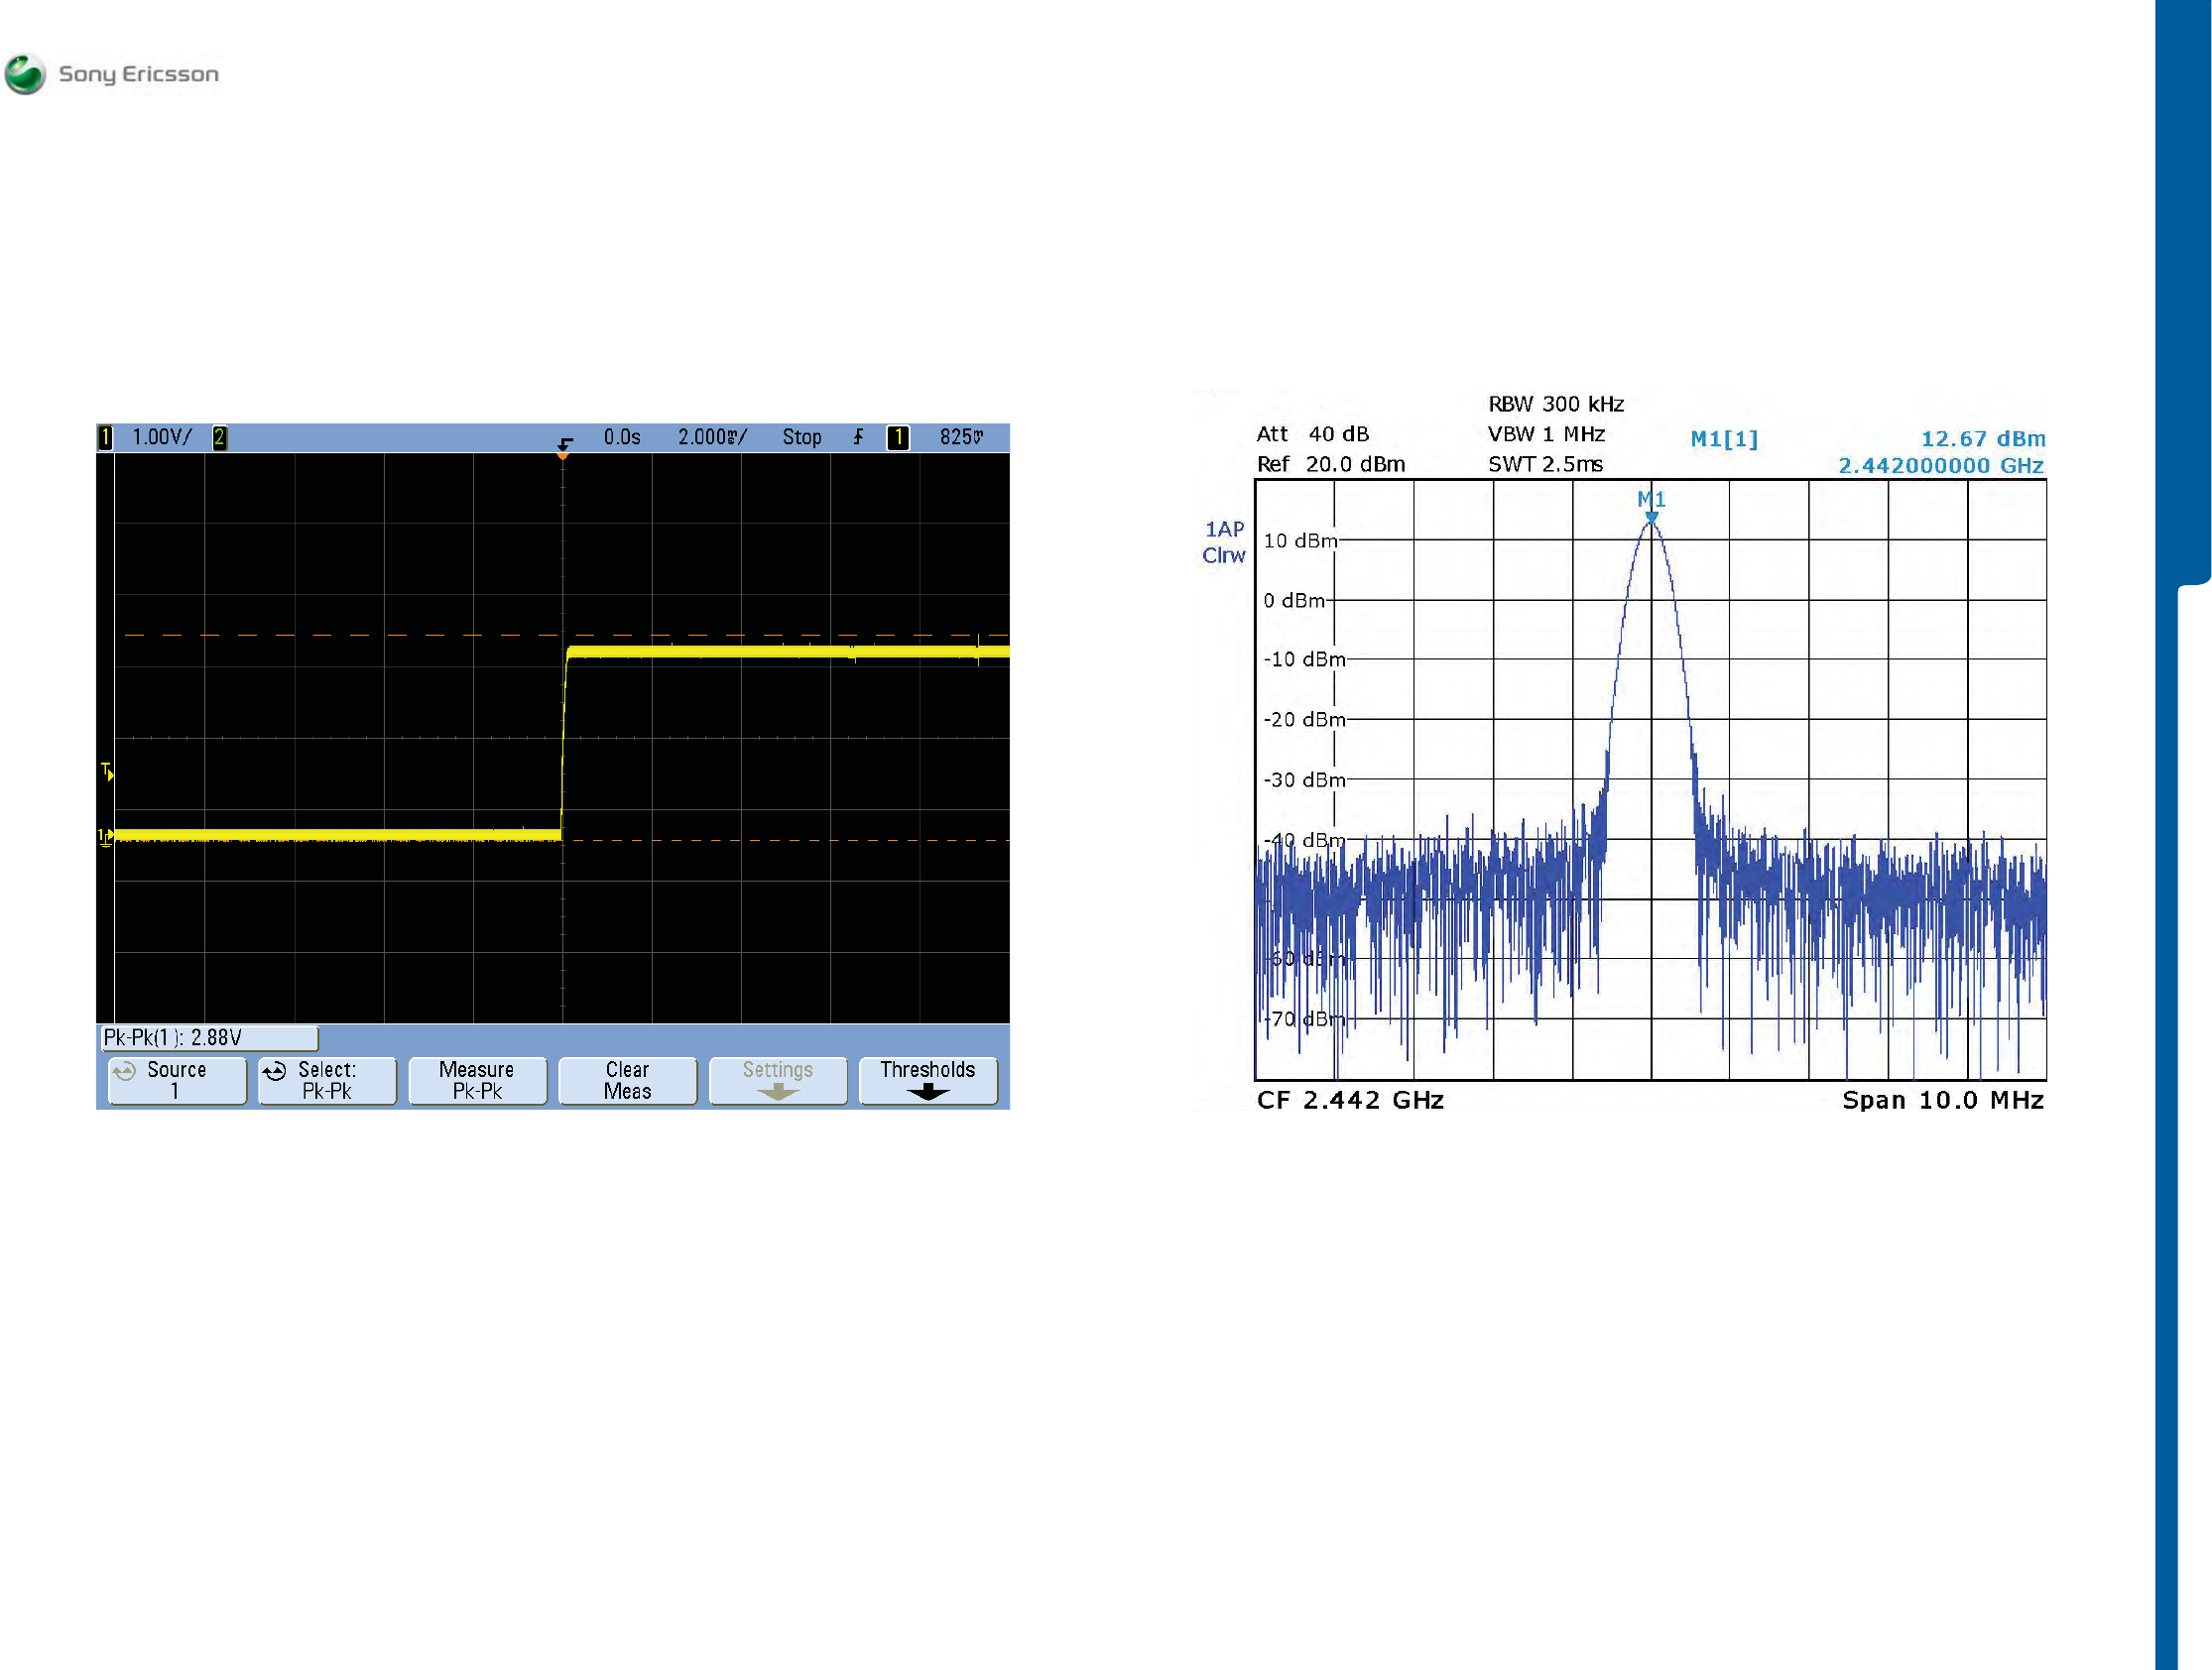This screenshot has height=1670, width=2212.
Task: Click the orange trigger position marker
Action: click(563, 455)
